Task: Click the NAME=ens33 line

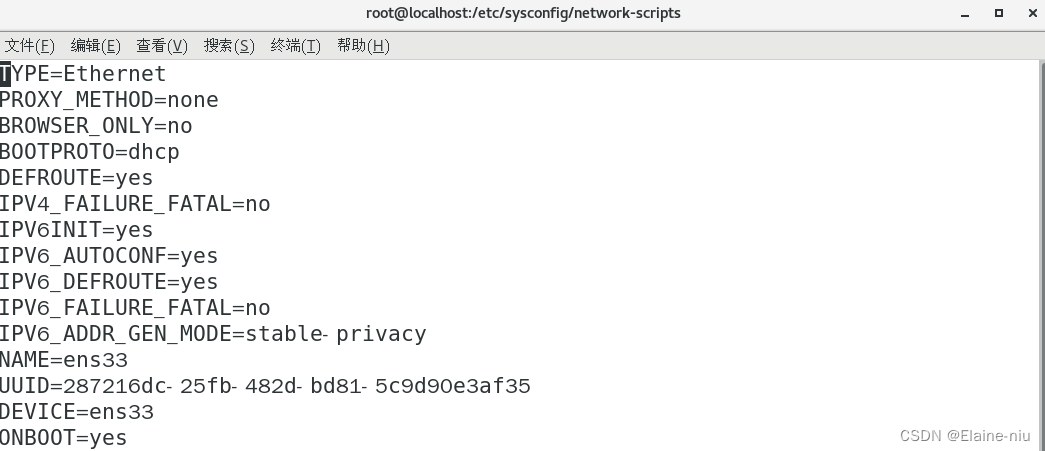Action: point(64,360)
